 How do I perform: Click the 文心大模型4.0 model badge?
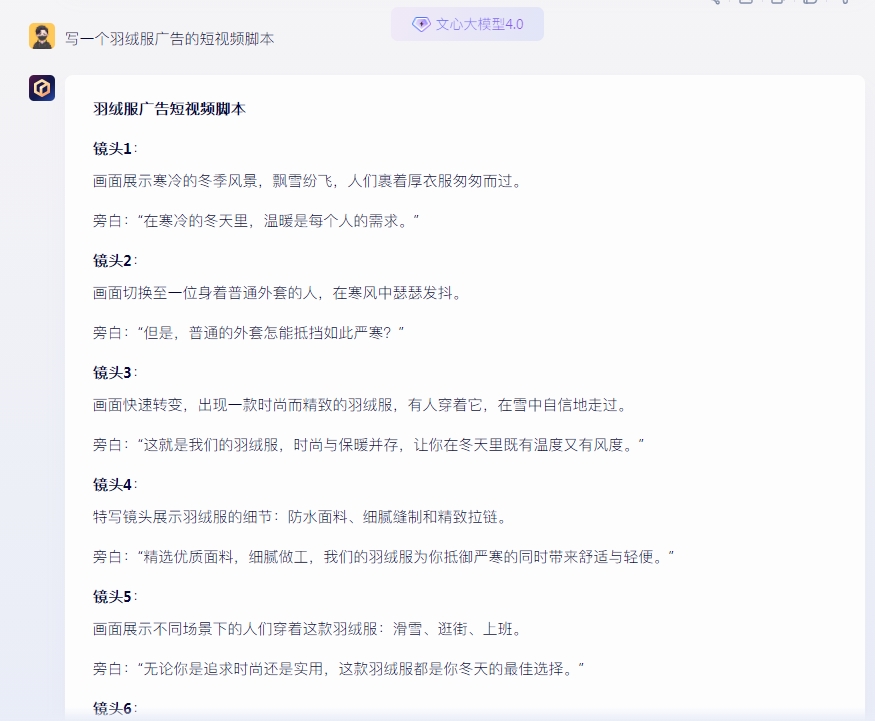coord(467,24)
